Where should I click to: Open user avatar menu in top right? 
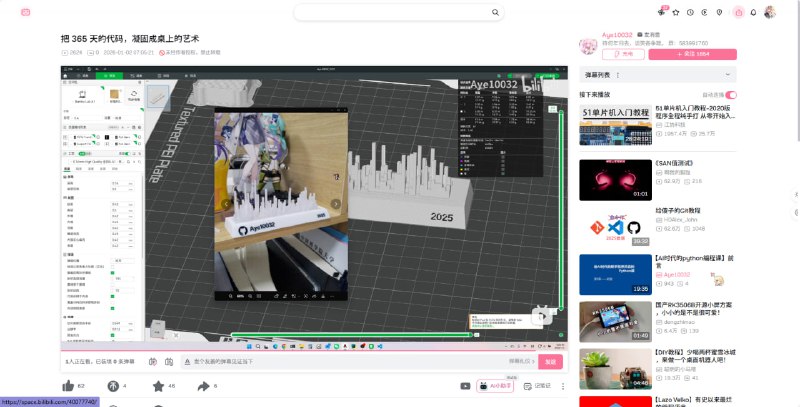point(770,12)
